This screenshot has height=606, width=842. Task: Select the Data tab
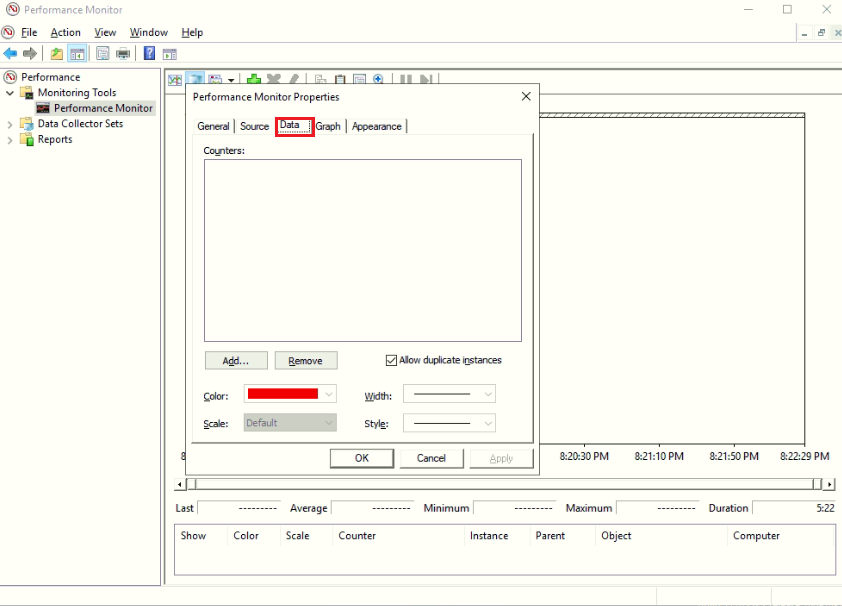[x=294, y=126]
